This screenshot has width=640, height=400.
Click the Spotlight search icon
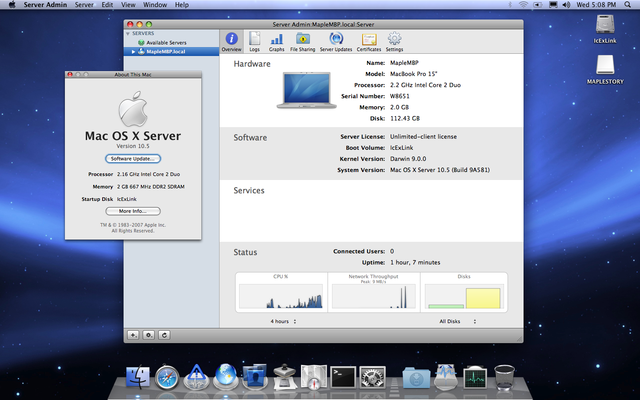627,4
